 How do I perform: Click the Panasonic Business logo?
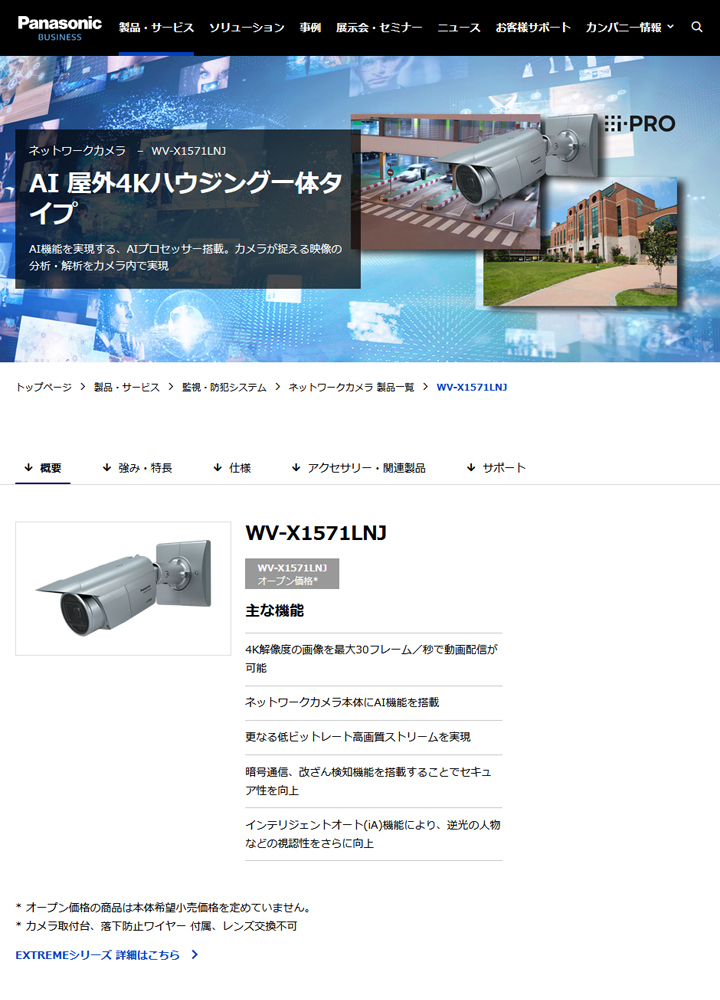pos(59,28)
